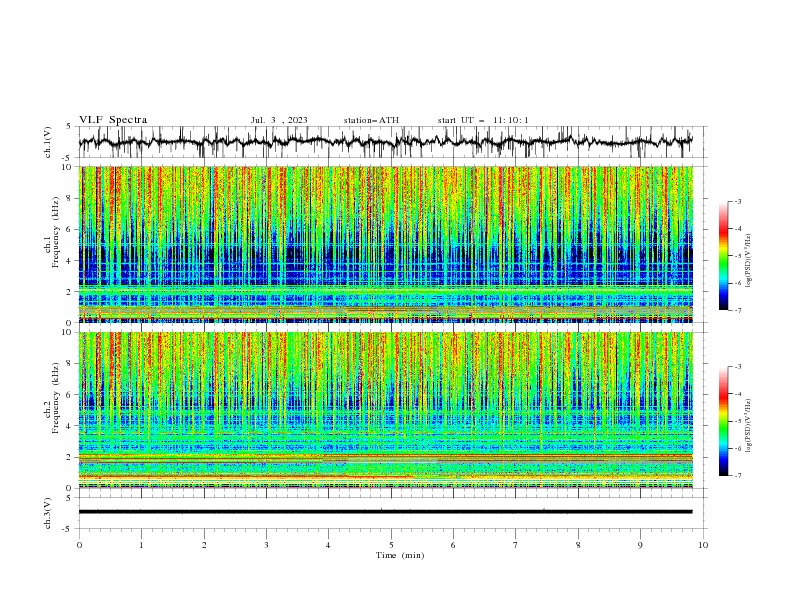Click the "station=ATH" label

371,120
